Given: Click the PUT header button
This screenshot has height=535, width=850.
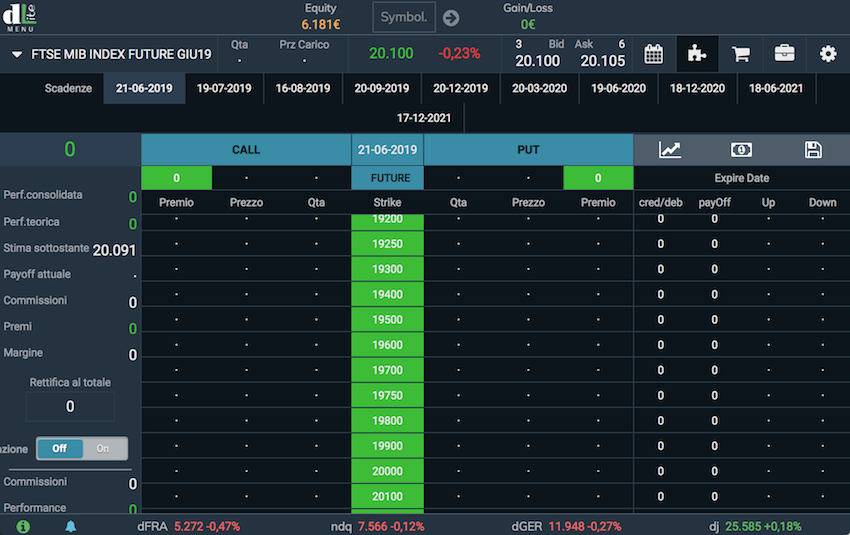Looking at the screenshot, I should coord(529,150).
